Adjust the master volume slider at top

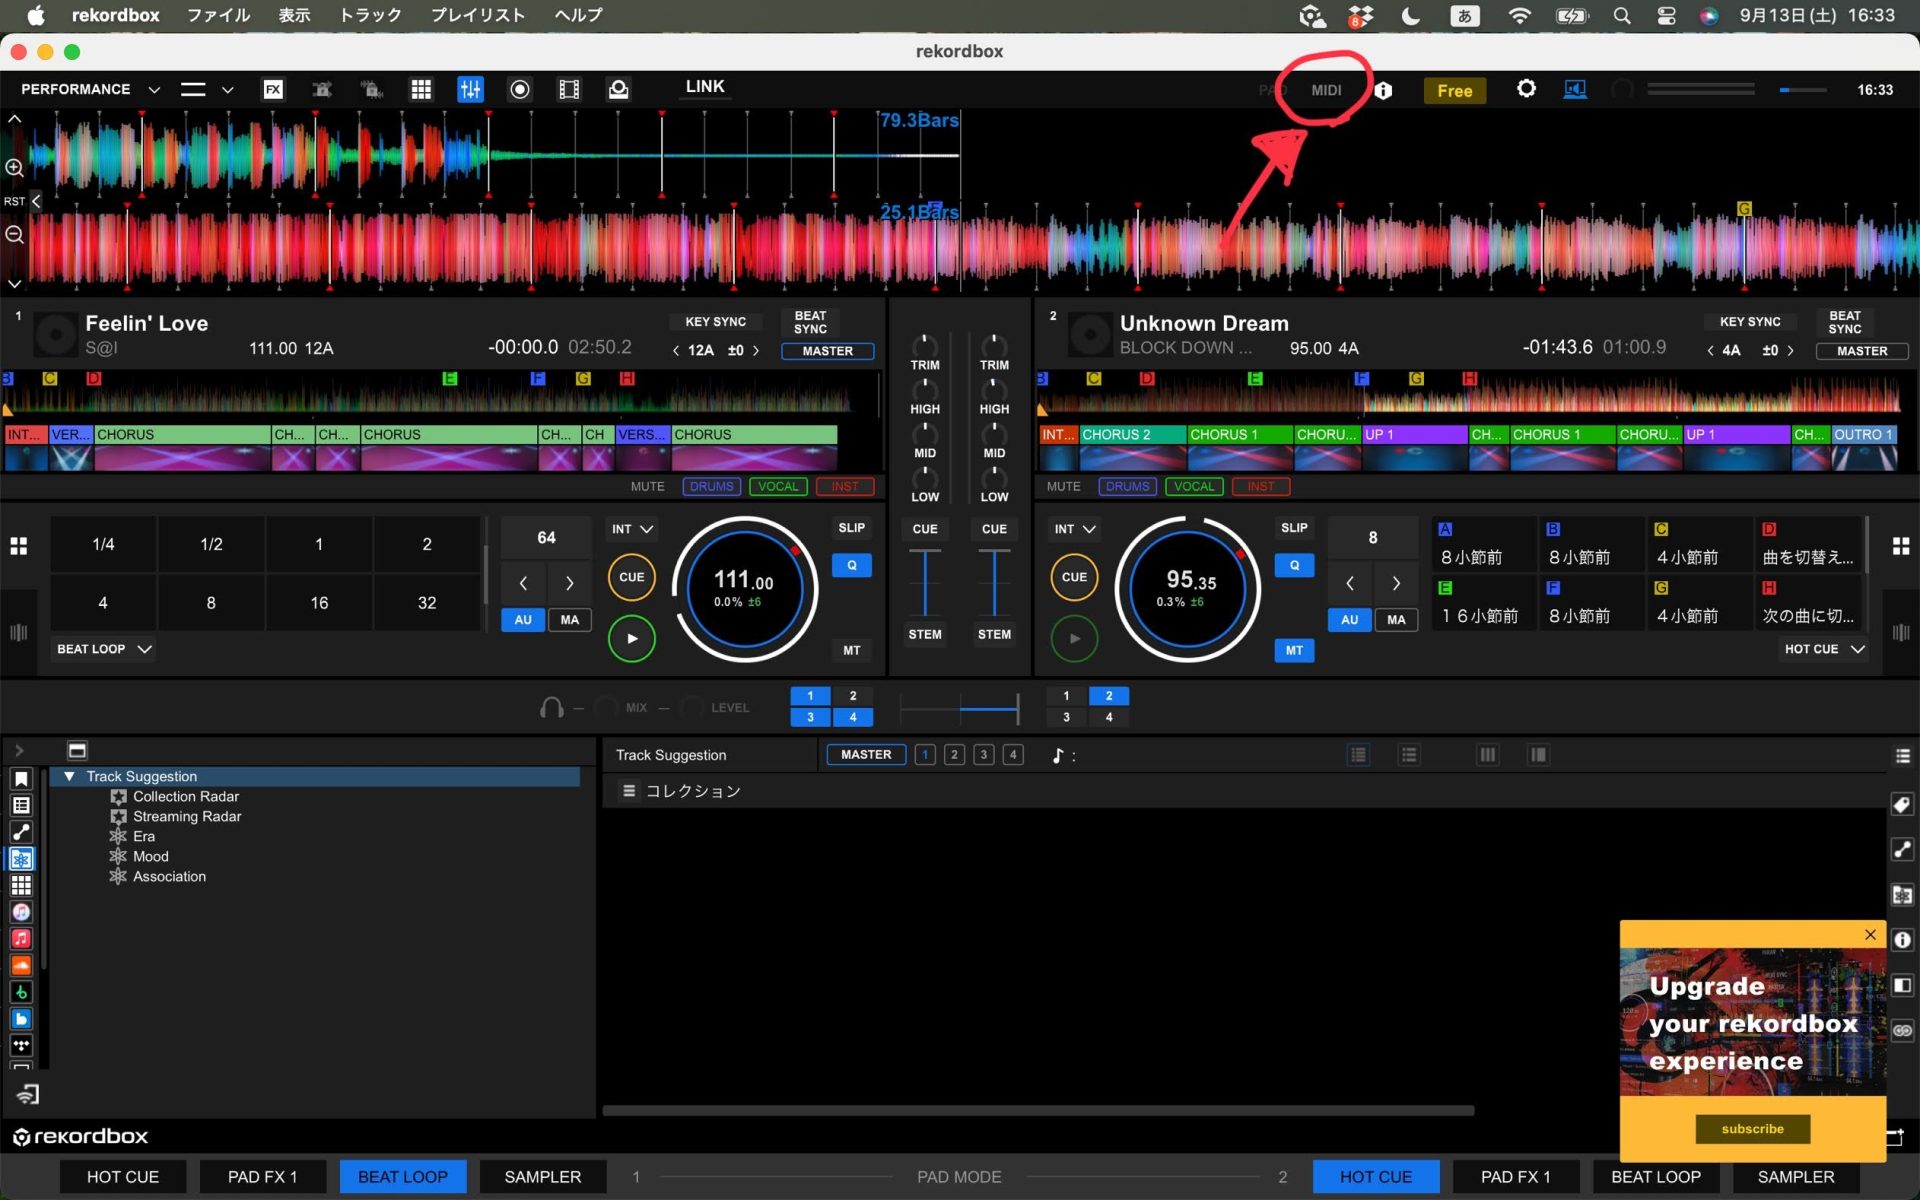(1803, 90)
